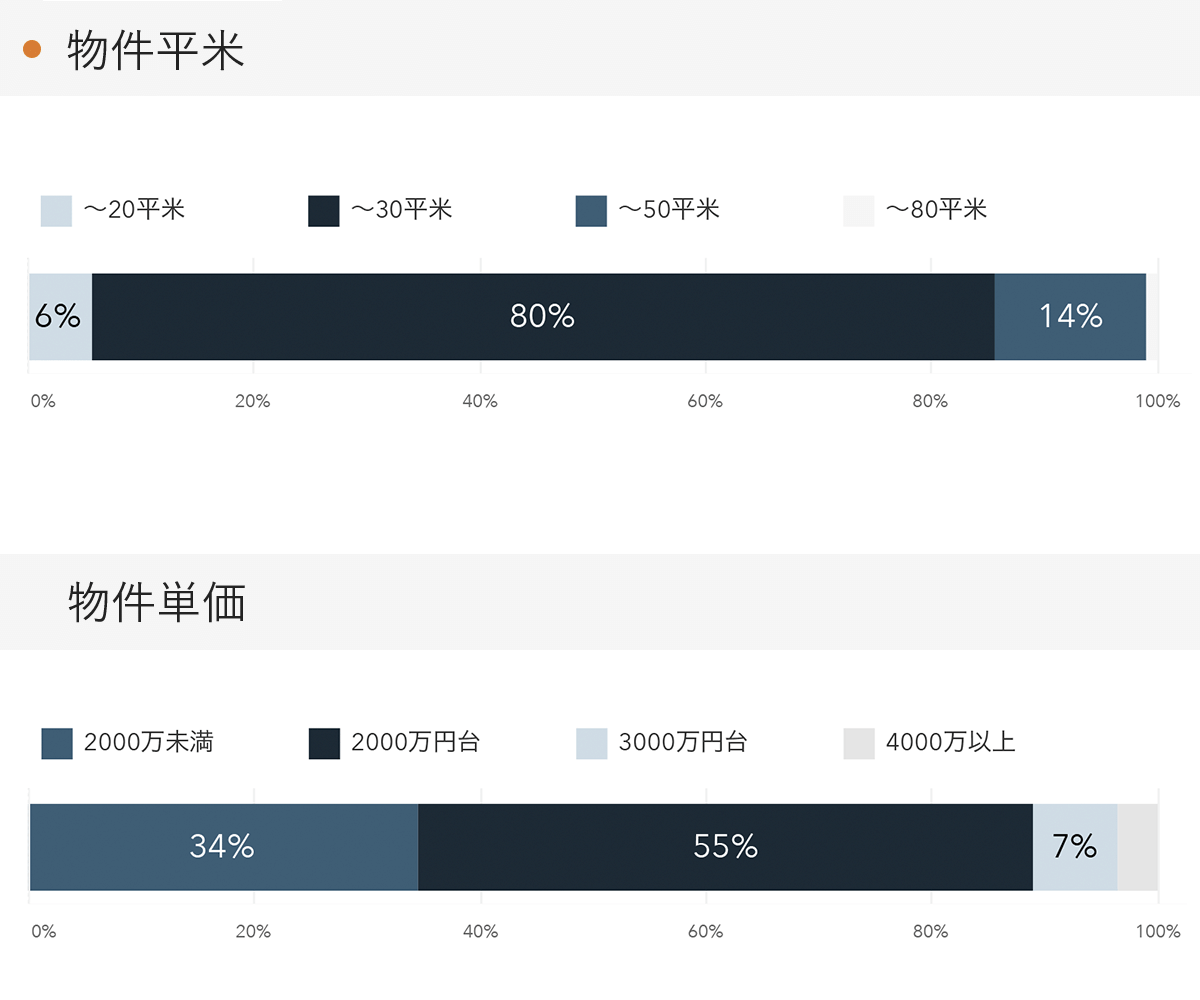1200x1000 pixels.
Task: Click the 2000万円台 legend label text
Action: click(416, 743)
